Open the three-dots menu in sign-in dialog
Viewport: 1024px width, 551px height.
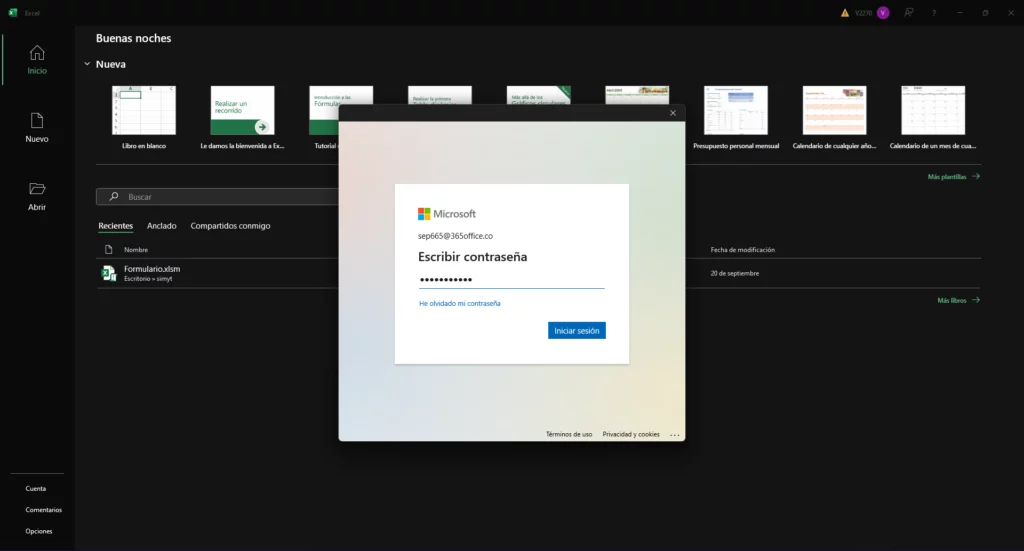675,435
